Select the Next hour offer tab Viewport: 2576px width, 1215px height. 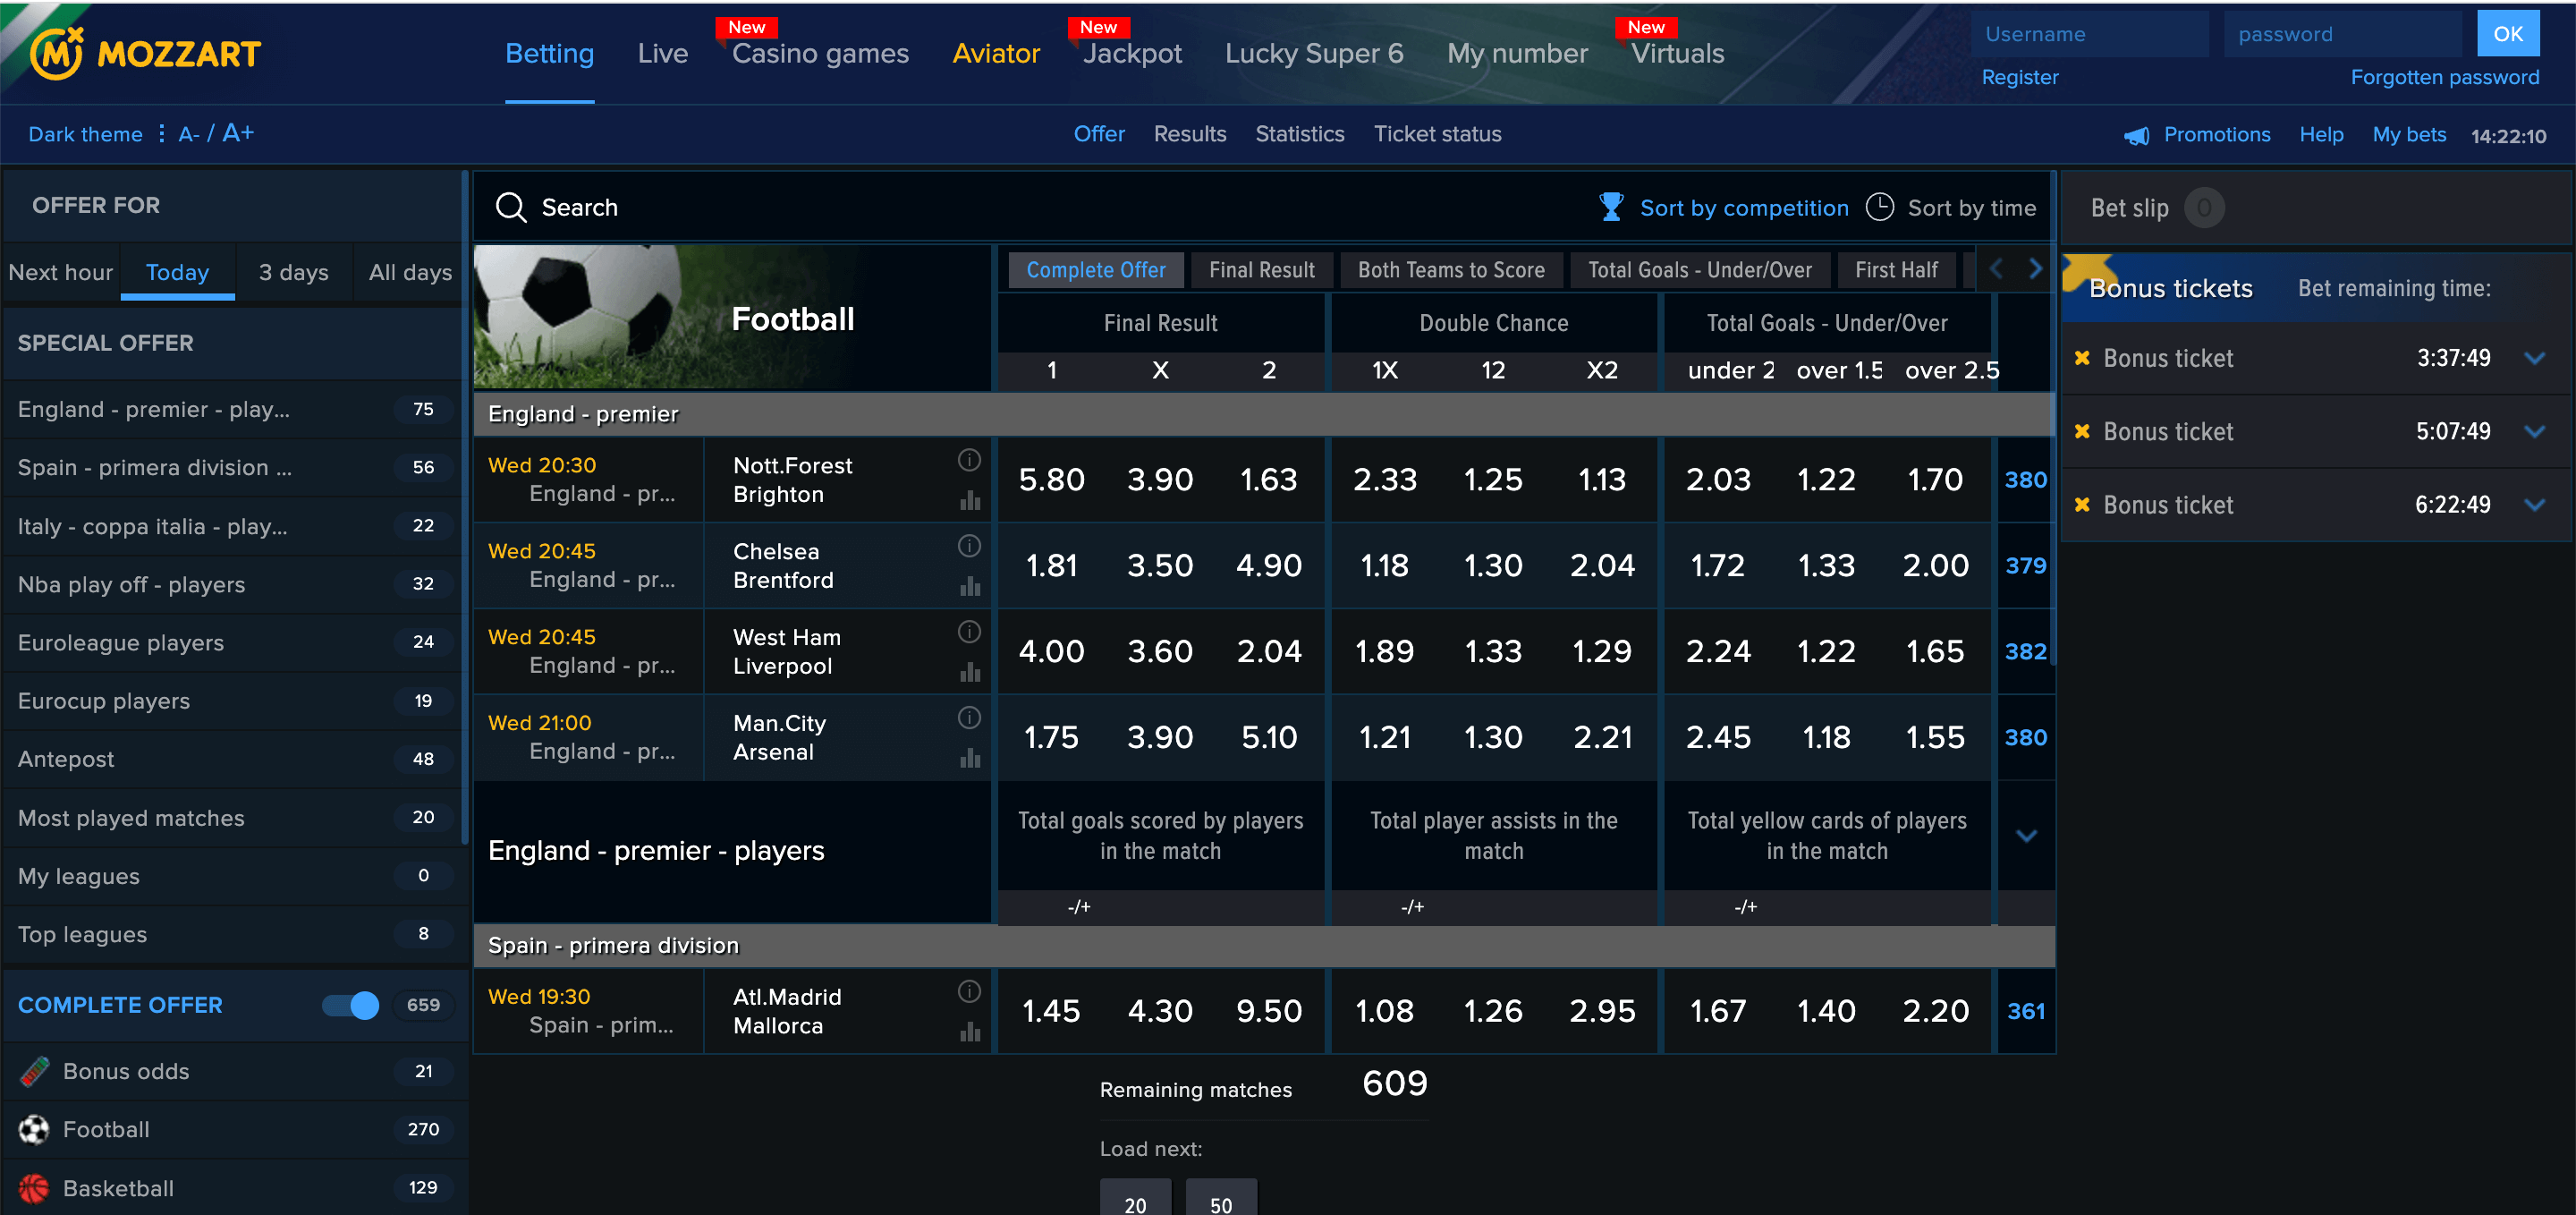(x=60, y=272)
